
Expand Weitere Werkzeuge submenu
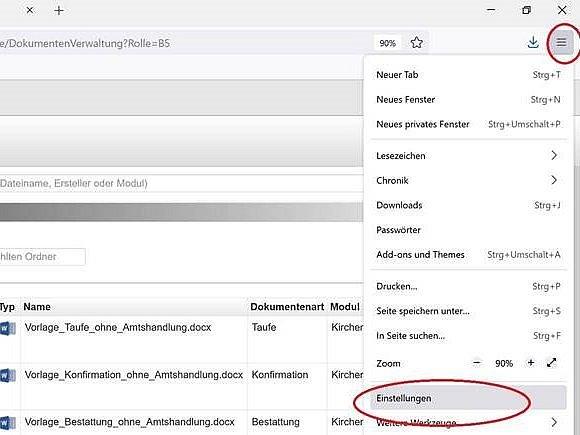(x=468, y=422)
